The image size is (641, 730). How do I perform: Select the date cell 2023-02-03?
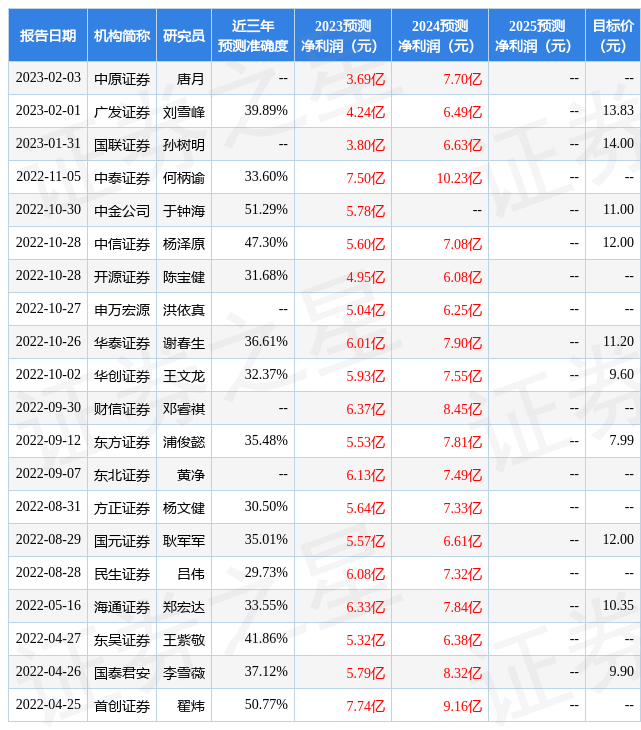point(48,78)
